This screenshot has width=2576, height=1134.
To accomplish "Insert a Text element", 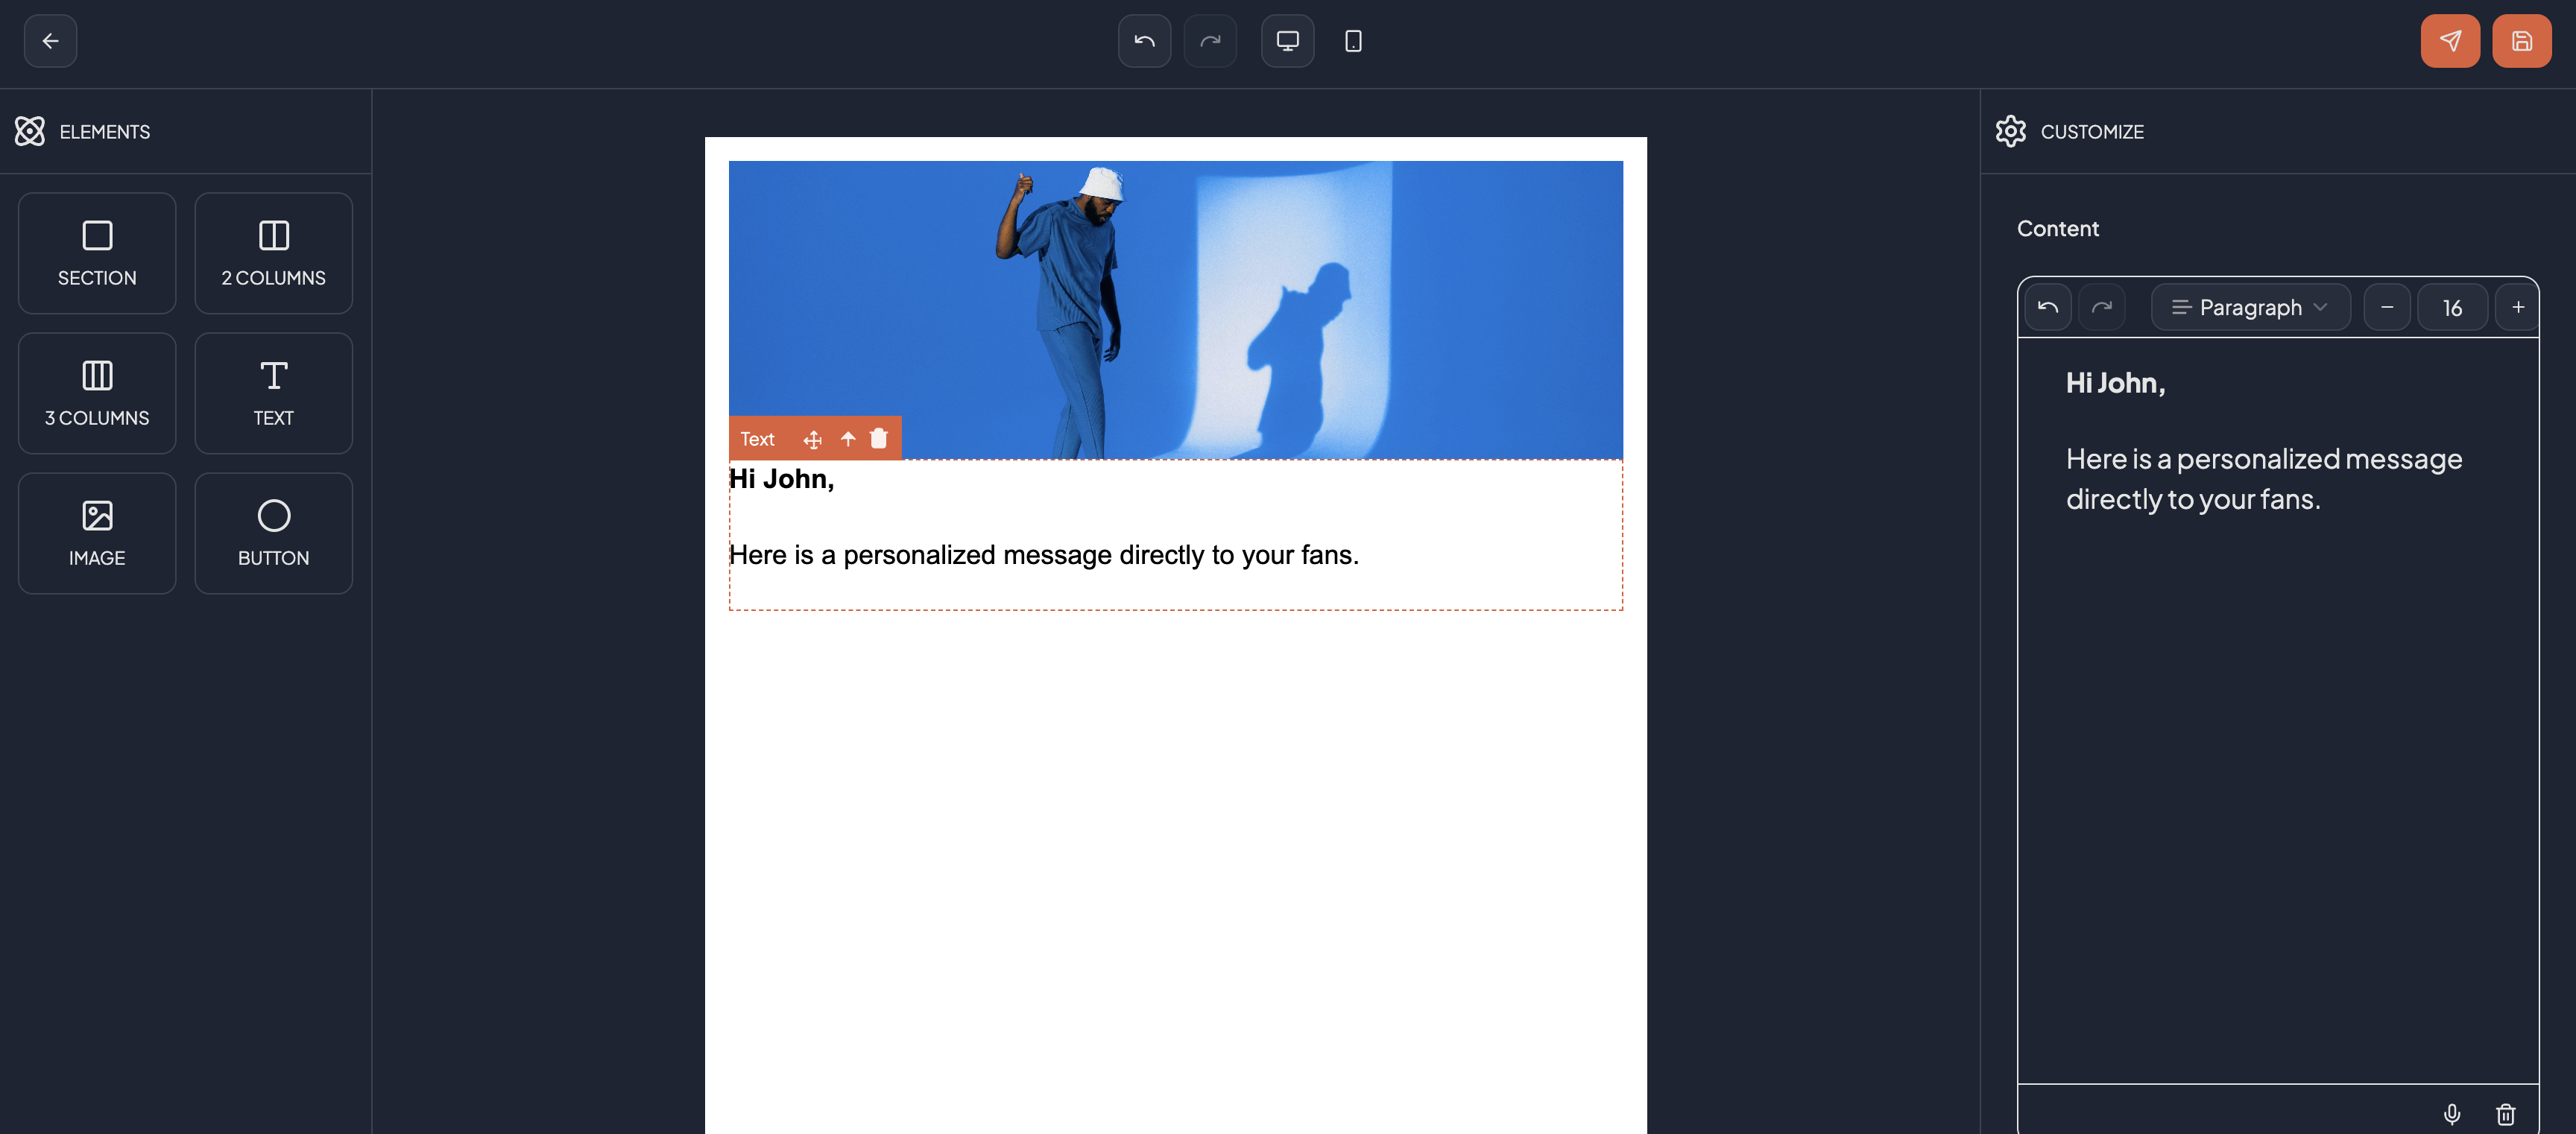I will (x=273, y=393).
